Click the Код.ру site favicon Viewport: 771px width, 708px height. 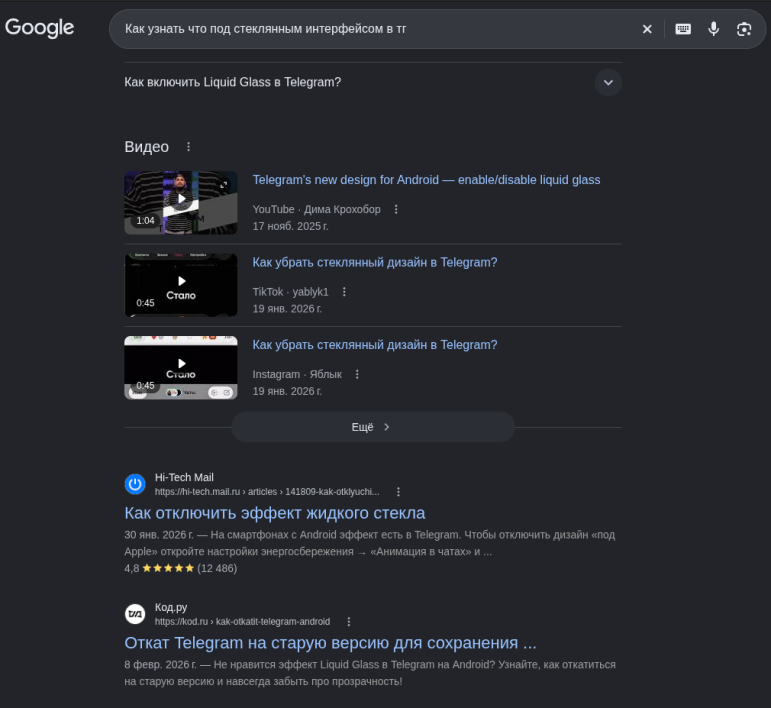coord(135,614)
